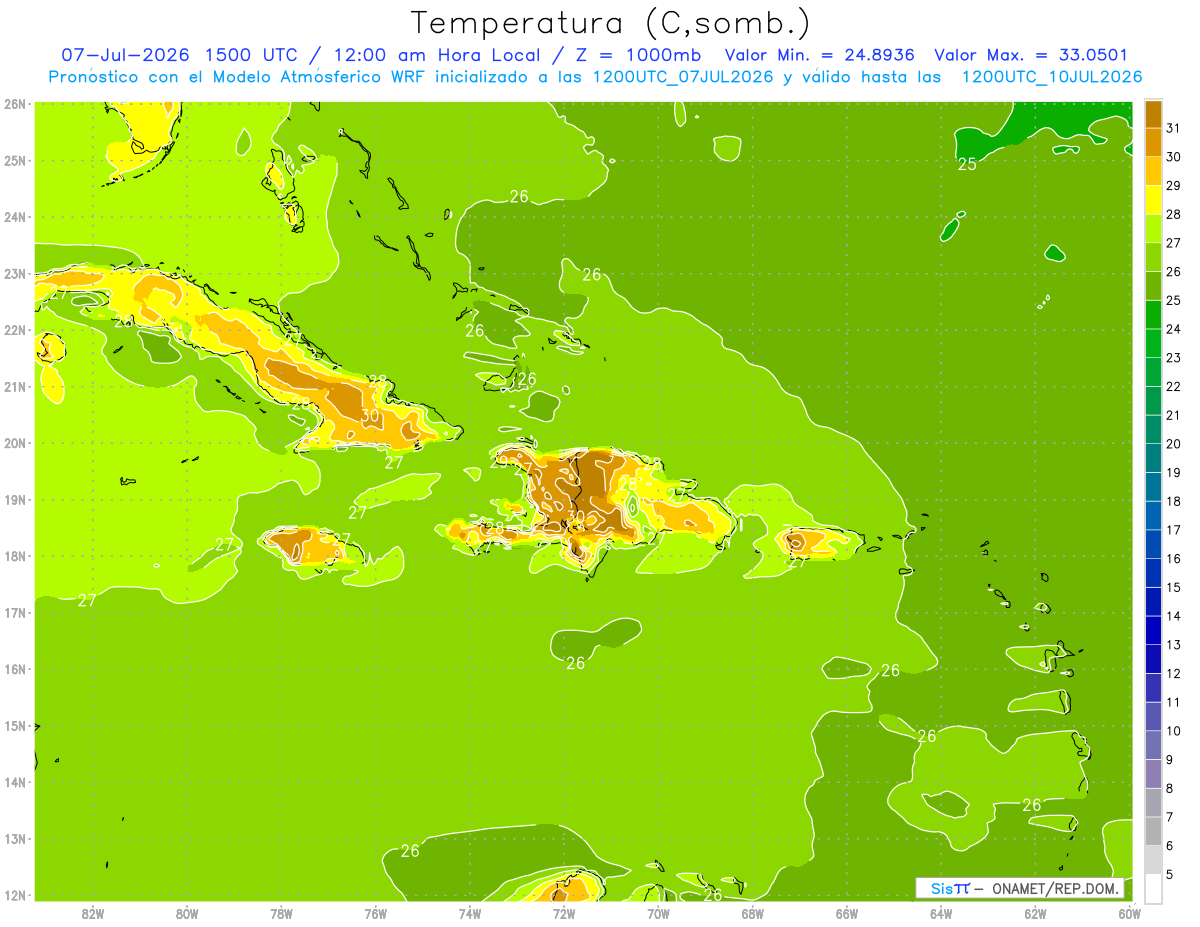1200x927 pixels.
Task: Click the title 'Temperatura (C,somb.)'
Action: (x=610, y=23)
